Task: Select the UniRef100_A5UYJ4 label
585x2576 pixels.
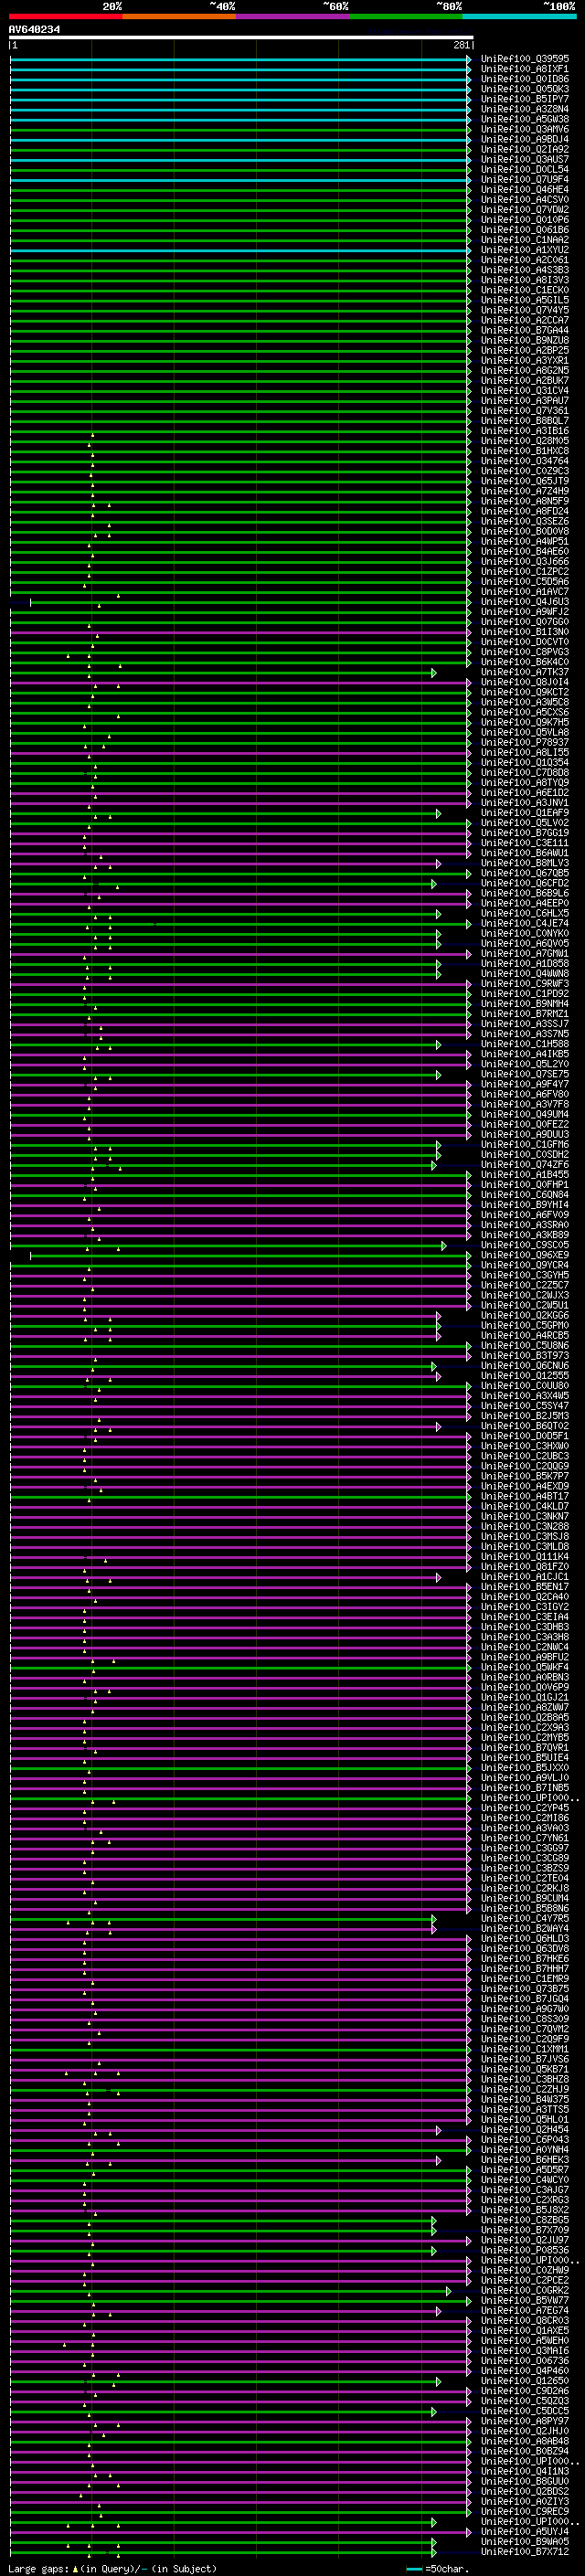Action: tap(524, 2531)
